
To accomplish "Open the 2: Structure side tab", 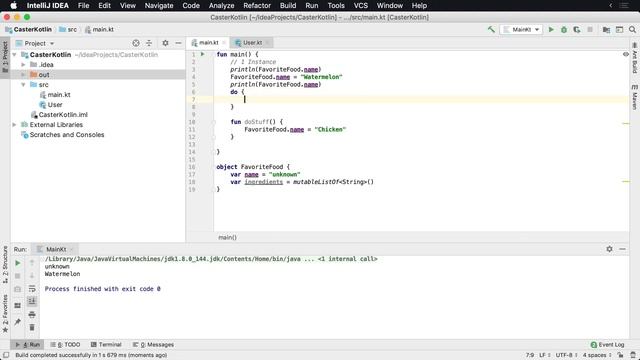I will click(x=5, y=264).
